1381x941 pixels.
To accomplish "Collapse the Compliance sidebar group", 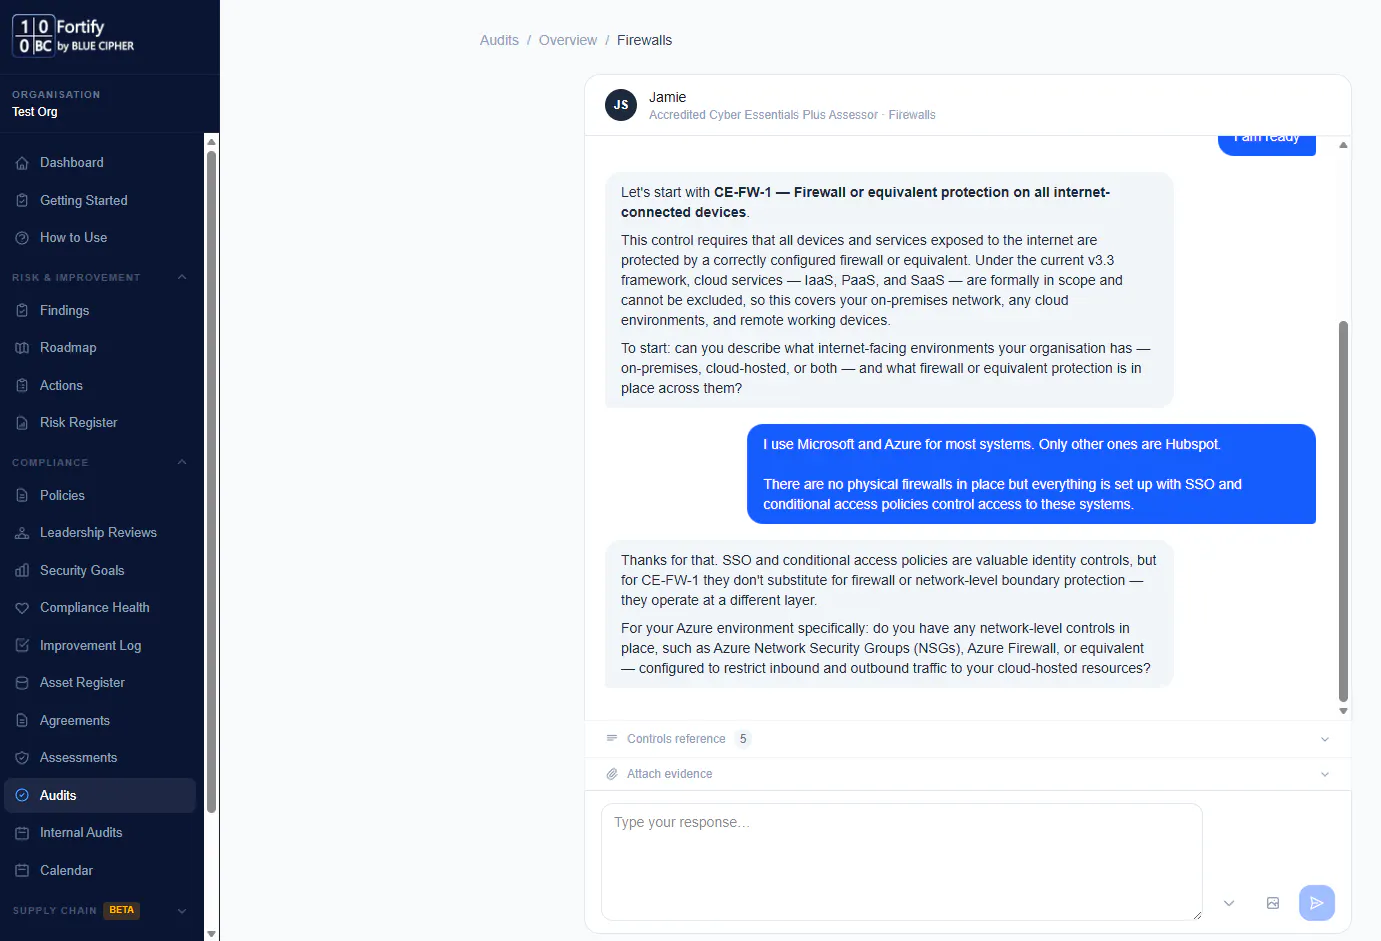I will click(x=182, y=462).
